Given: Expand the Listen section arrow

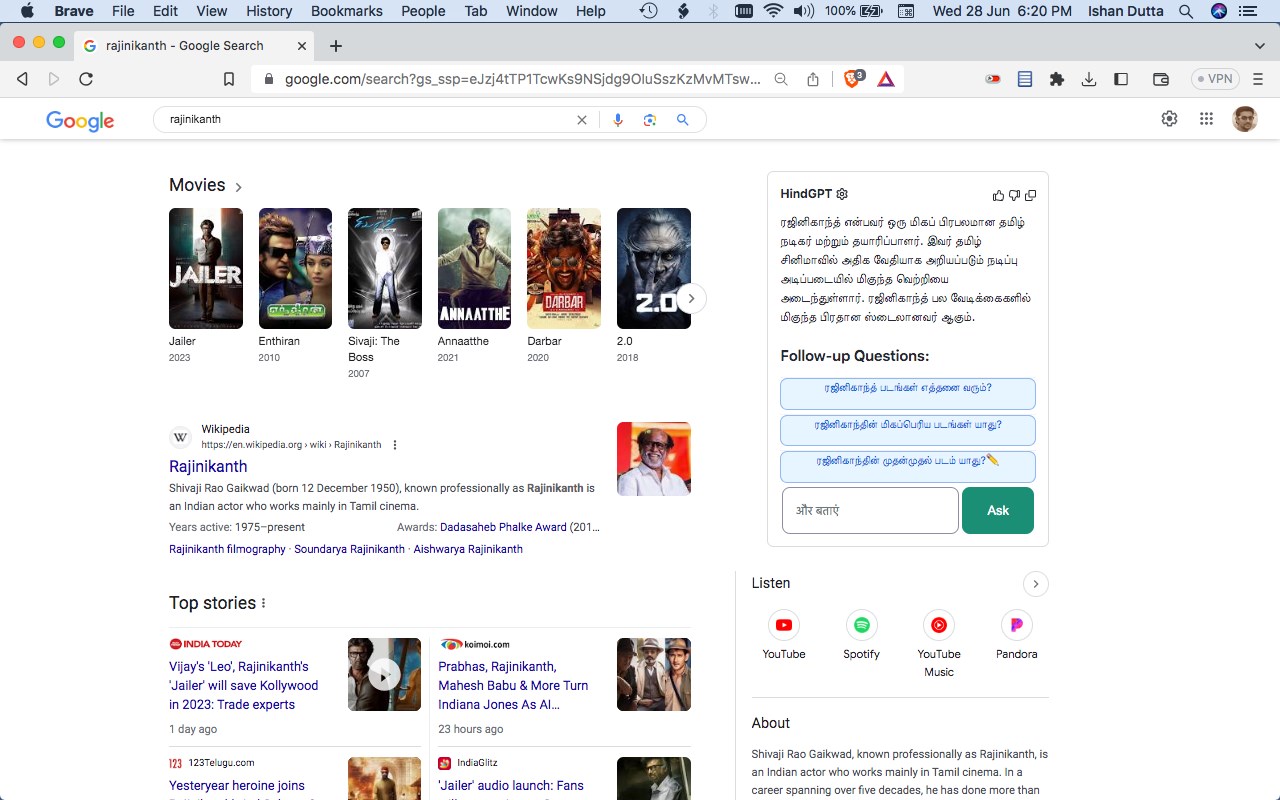Looking at the screenshot, I should coord(1035,584).
